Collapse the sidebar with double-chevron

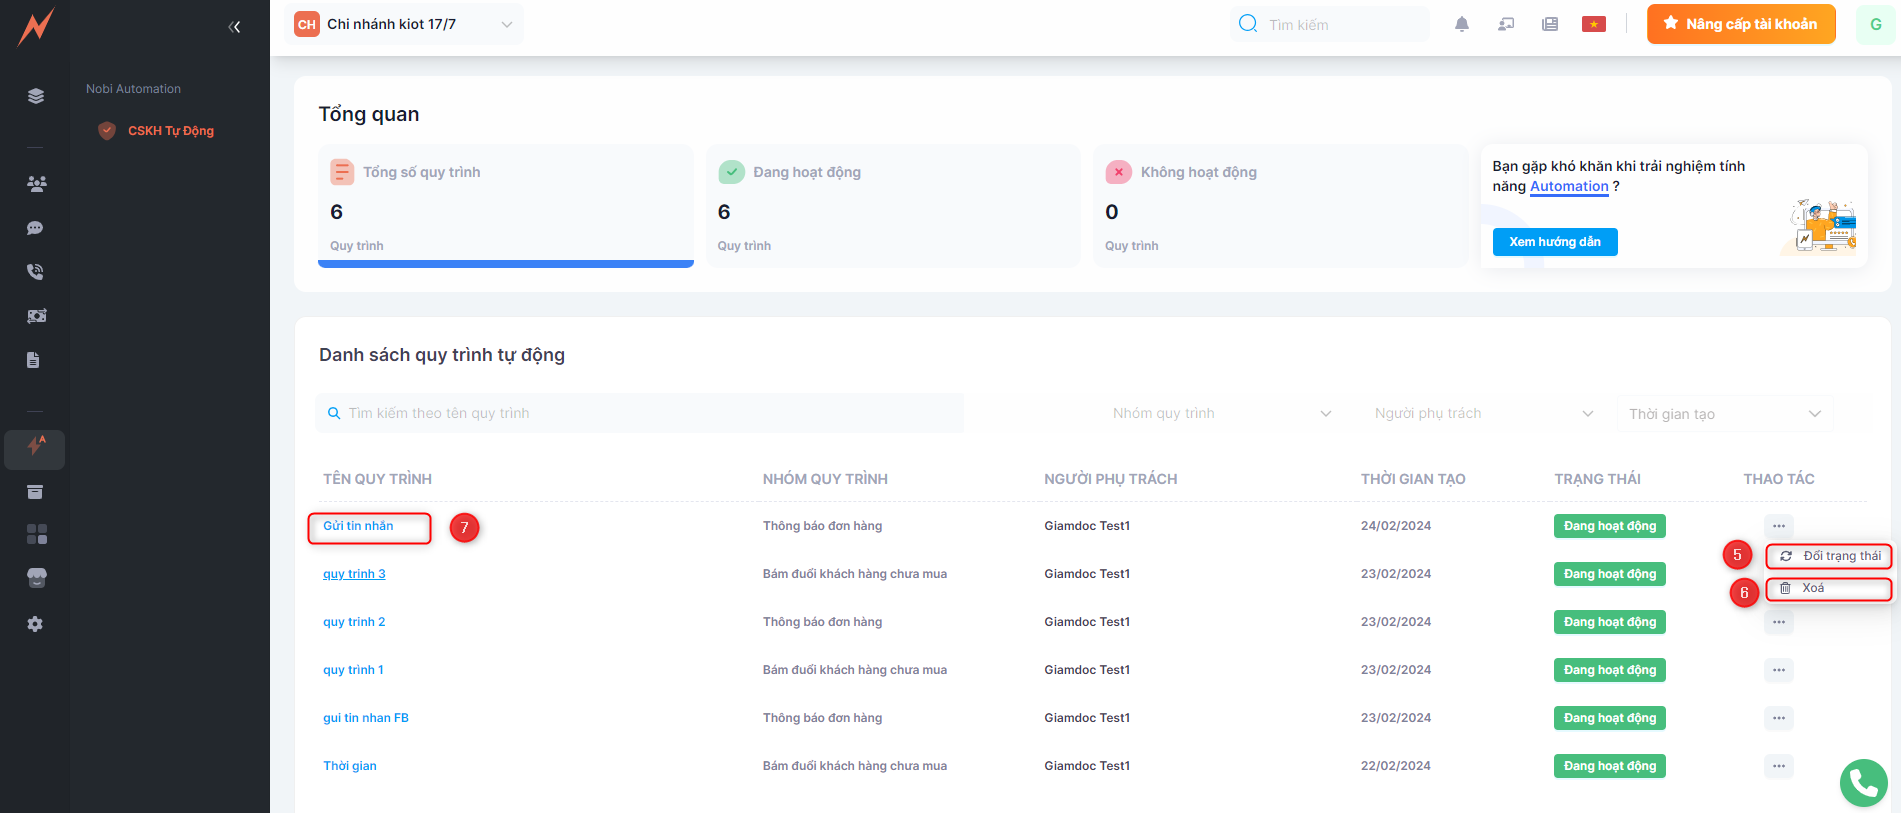[x=234, y=27]
